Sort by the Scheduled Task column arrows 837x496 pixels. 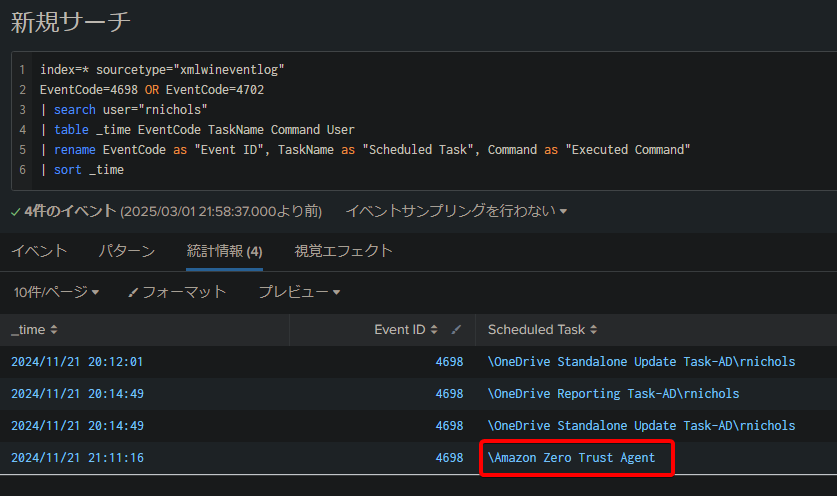594,330
